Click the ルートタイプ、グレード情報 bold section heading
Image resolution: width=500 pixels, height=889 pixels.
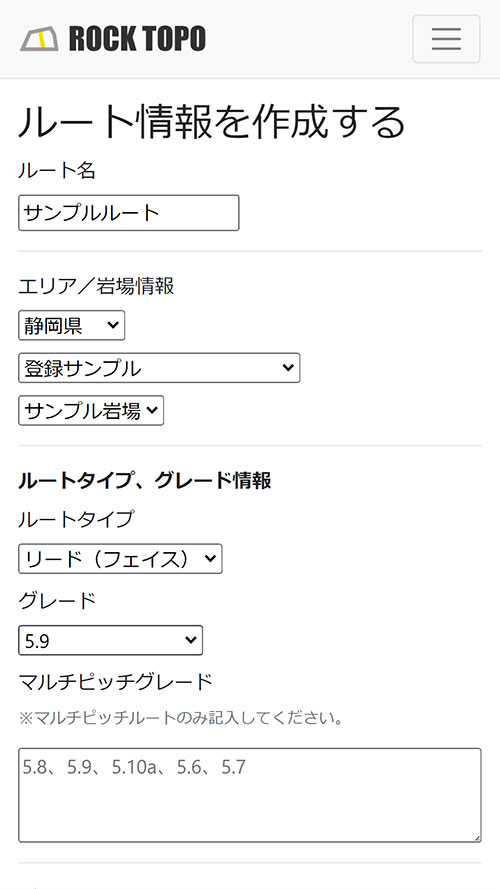[145, 481]
